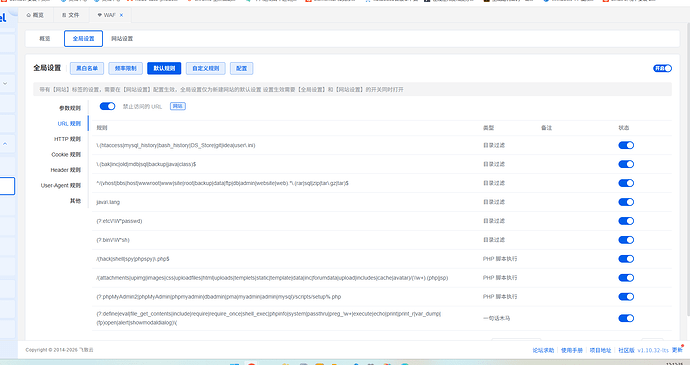Click the hack|shell|spy|phpspy rule text
This screenshot has width=690, height=365.
(132, 259)
